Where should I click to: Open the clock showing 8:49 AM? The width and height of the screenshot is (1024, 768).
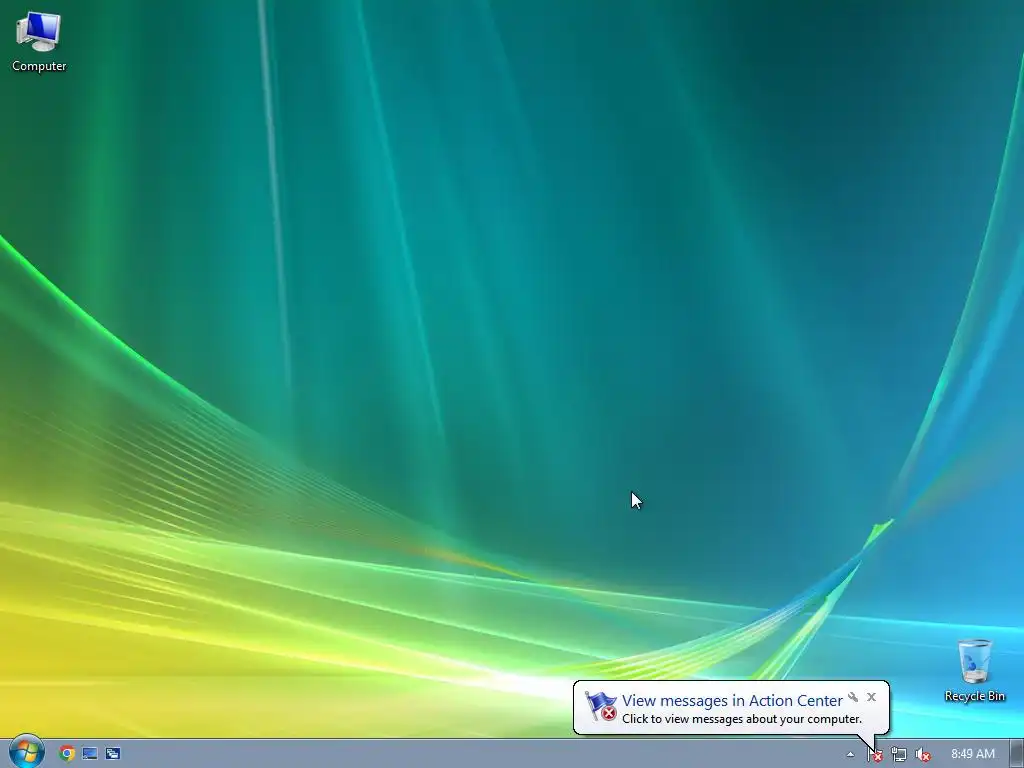(x=972, y=754)
